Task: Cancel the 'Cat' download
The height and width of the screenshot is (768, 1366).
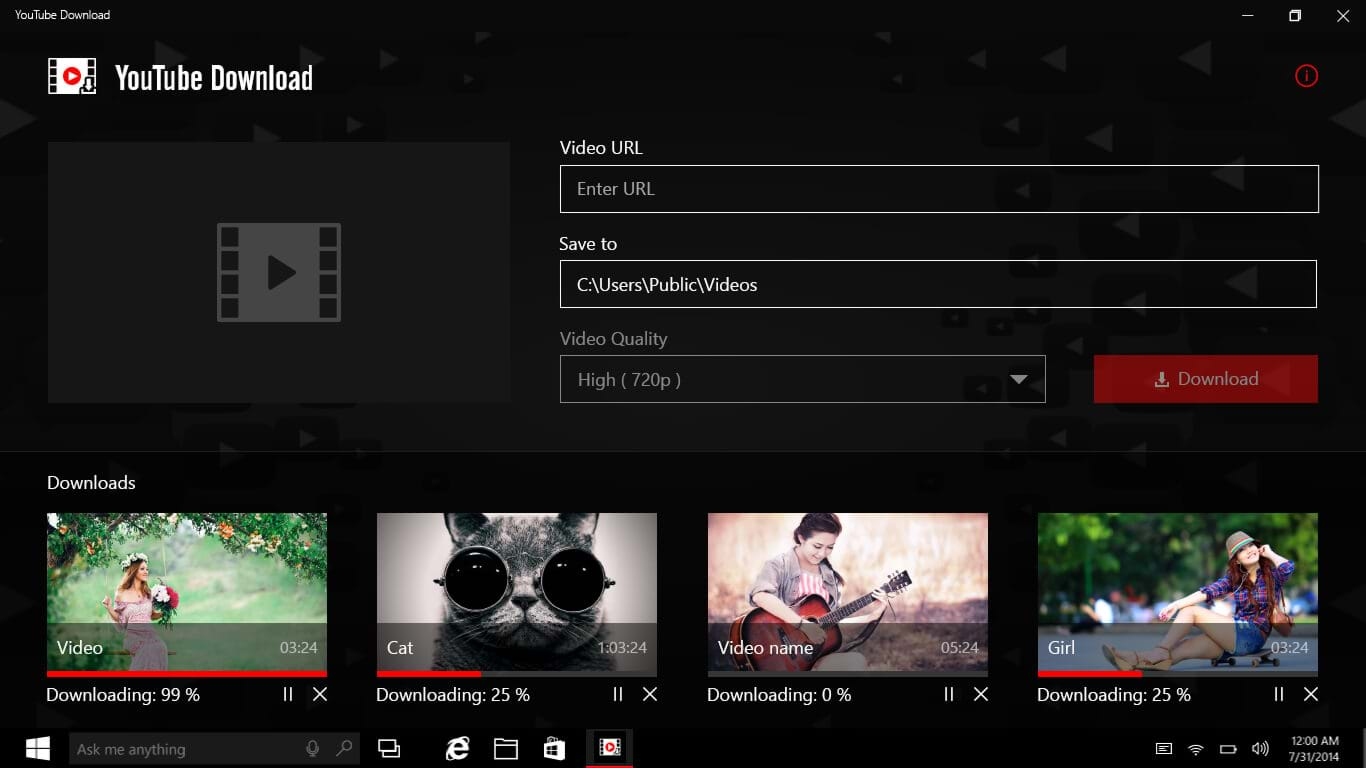Action: pyautogui.click(x=650, y=694)
